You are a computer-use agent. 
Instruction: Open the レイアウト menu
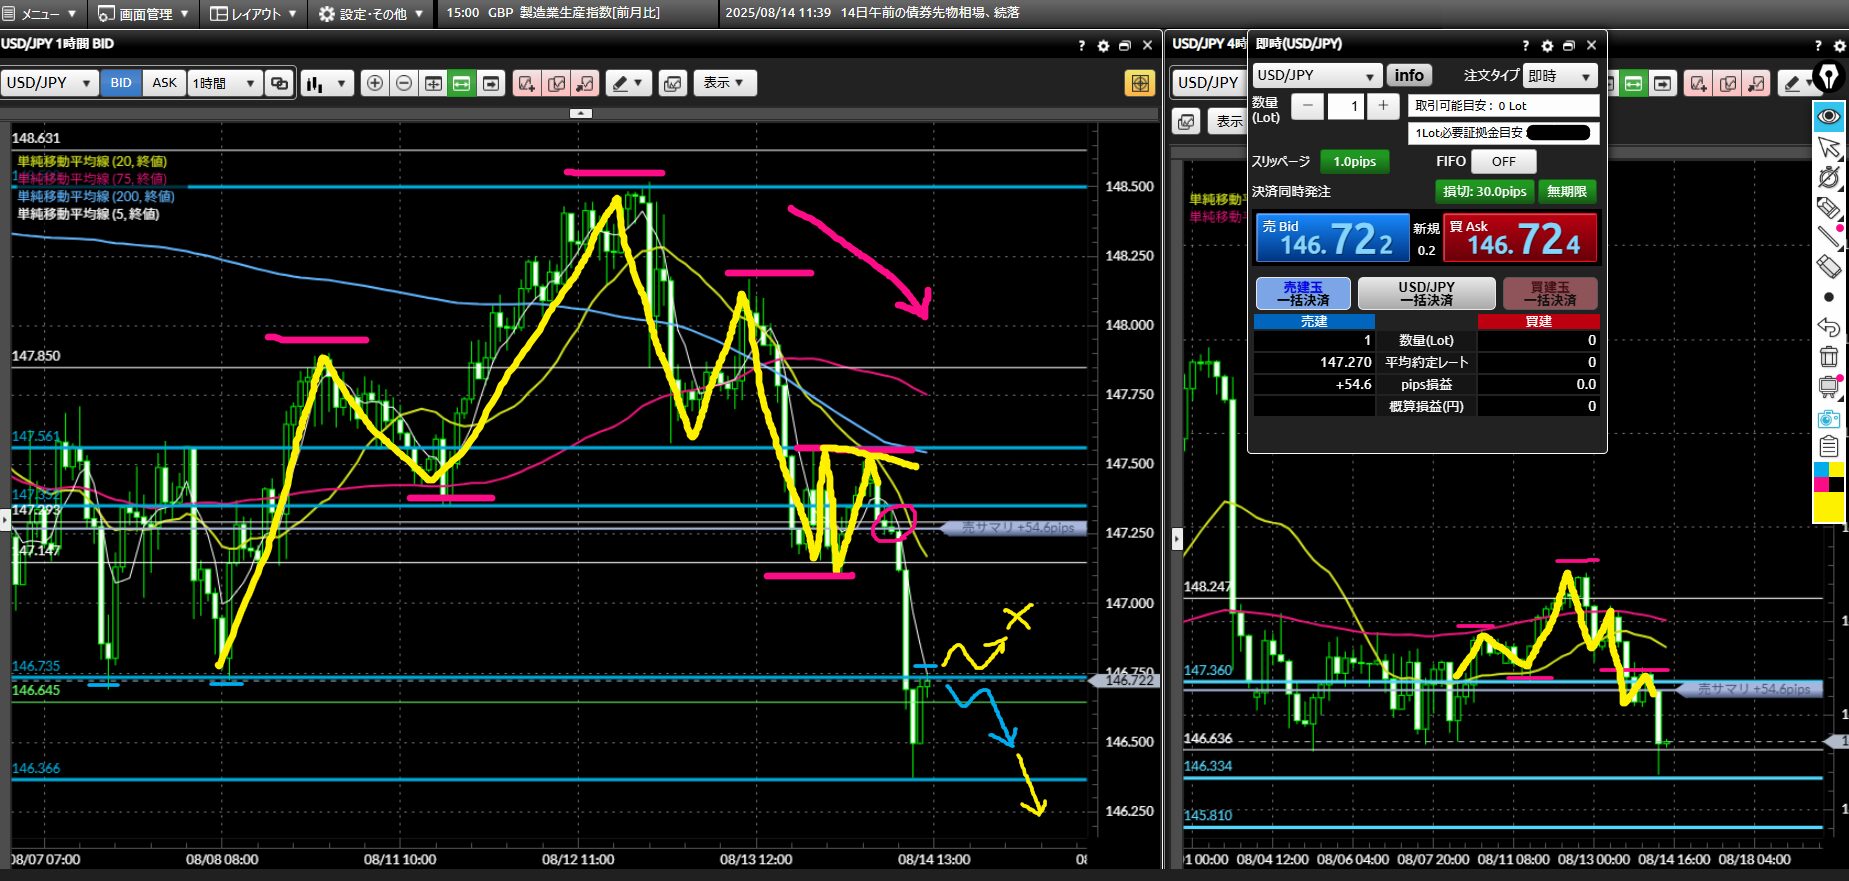coord(254,13)
